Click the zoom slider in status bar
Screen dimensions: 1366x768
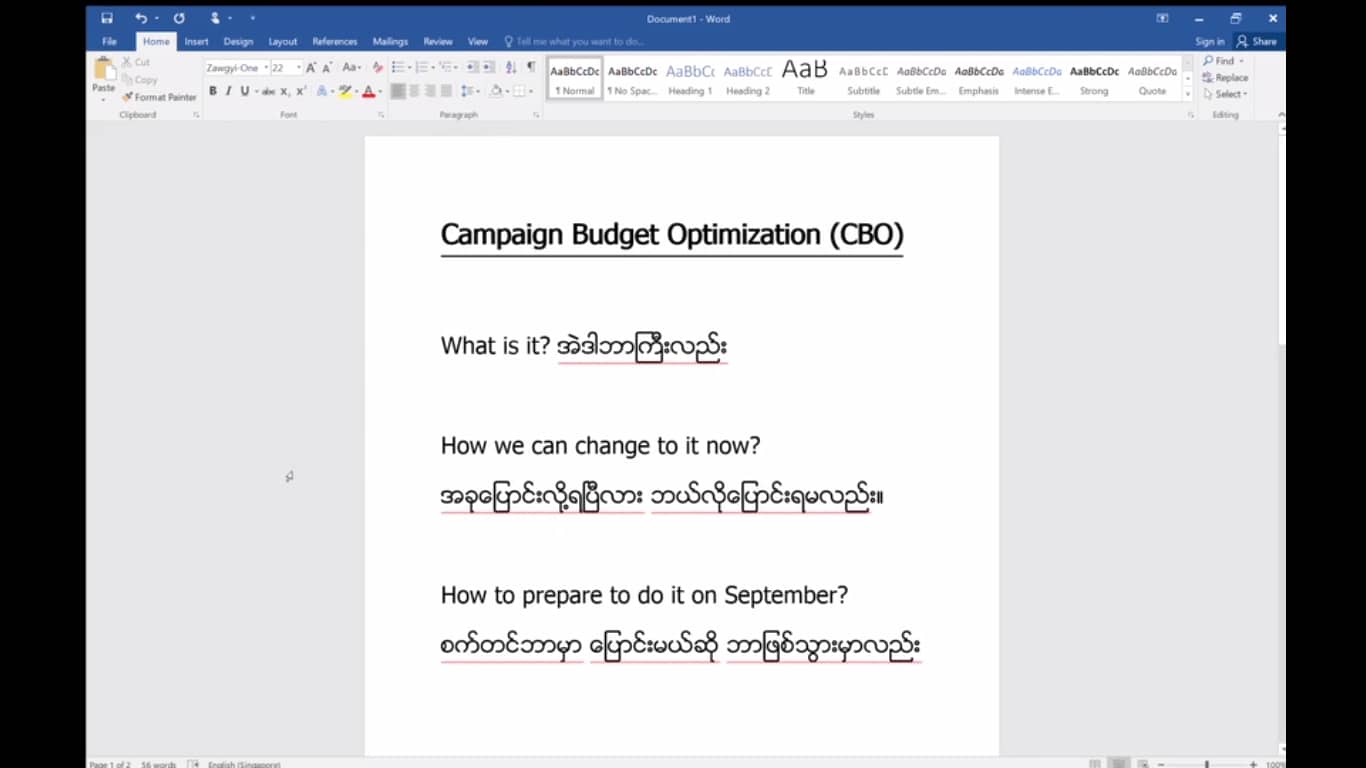[x=1206, y=763]
